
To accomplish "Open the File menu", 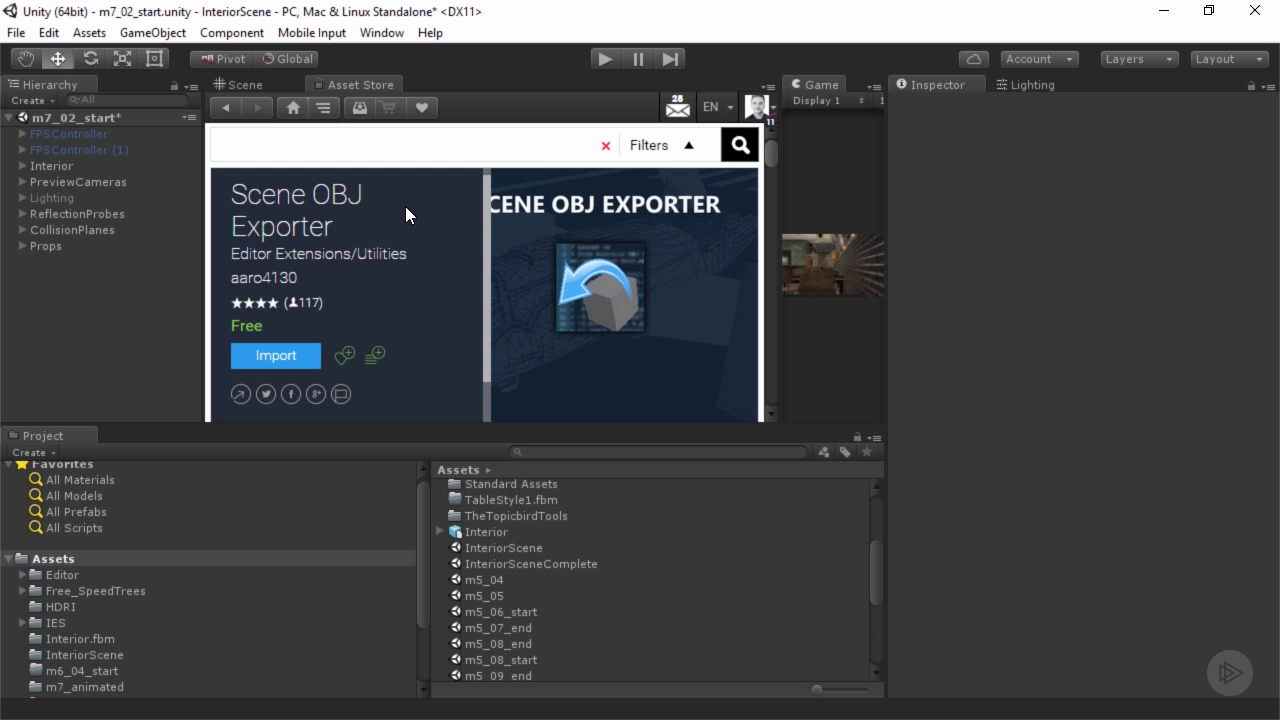I will [16, 33].
